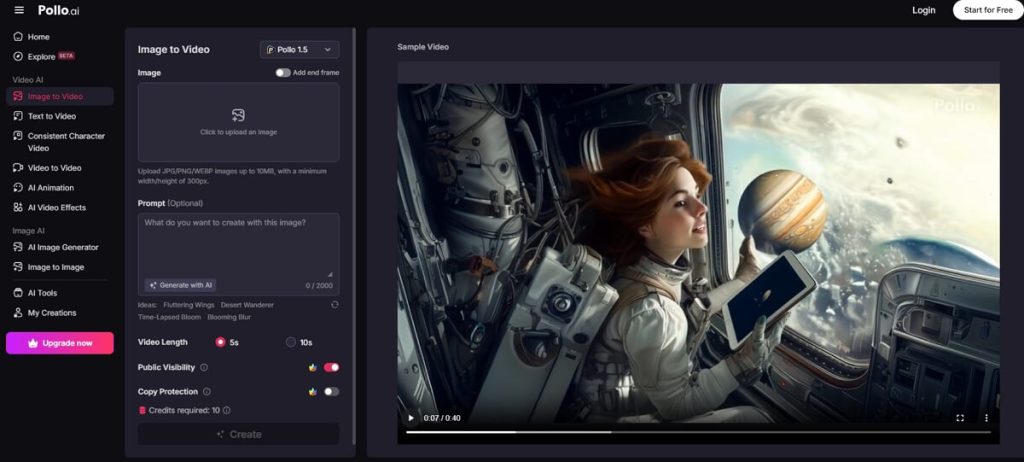Screen dimensions: 1024x462
Task: Enable the Add end frame toggle
Action: click(283, 73)
